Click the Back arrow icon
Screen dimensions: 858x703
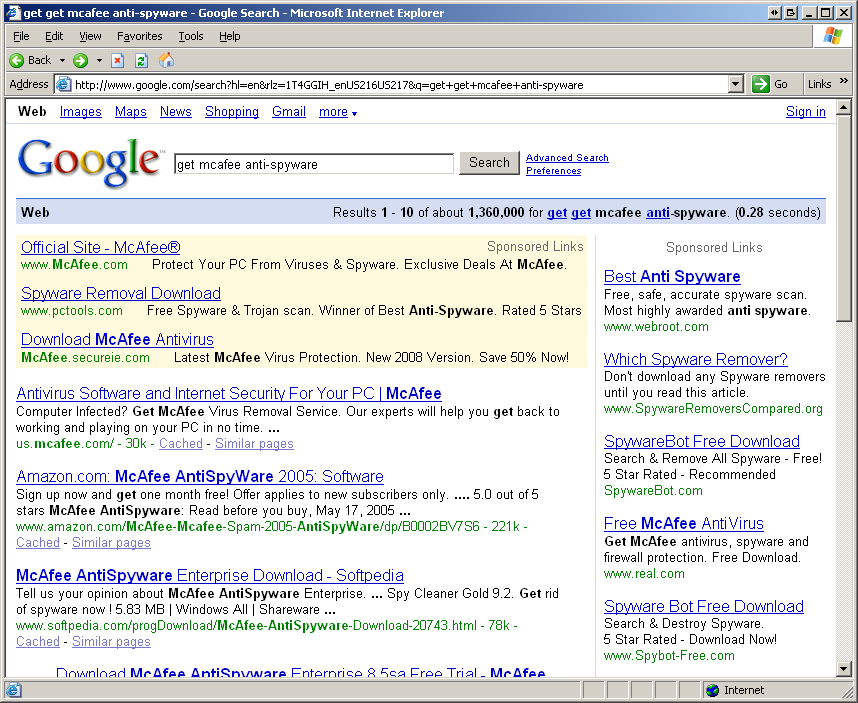click(17, 60)
